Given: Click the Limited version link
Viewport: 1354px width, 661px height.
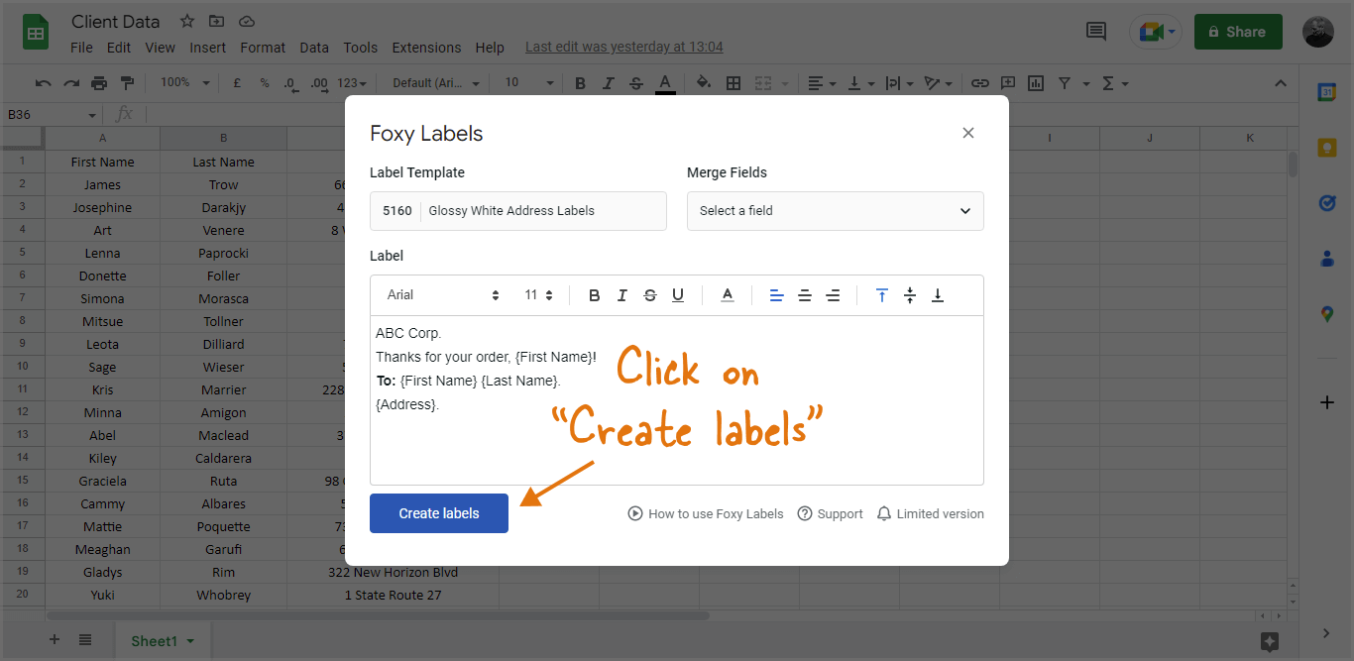Looking at the screenshot, I should tap(930, 514).
